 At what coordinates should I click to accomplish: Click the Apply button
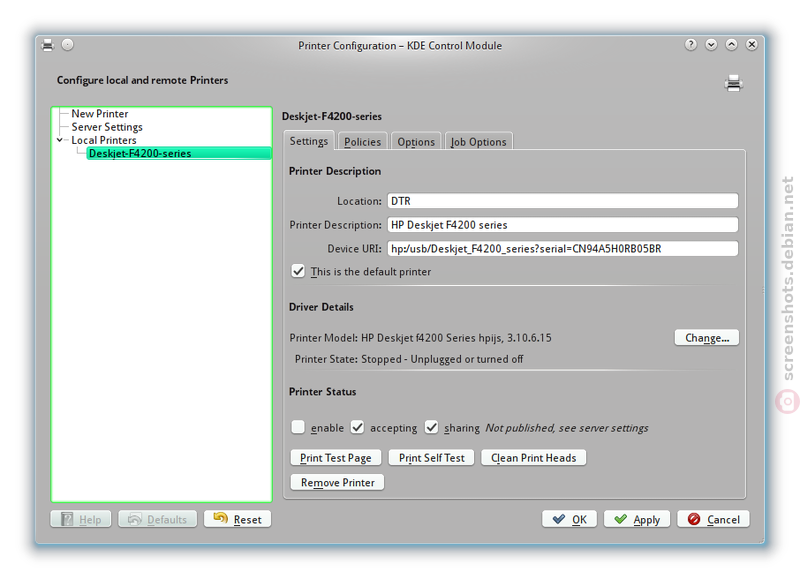click(637, 519)
